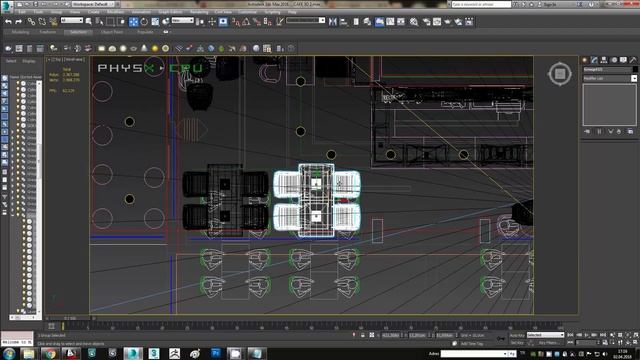Click the Add Time Tag label
640x360 pixels.
472,344
